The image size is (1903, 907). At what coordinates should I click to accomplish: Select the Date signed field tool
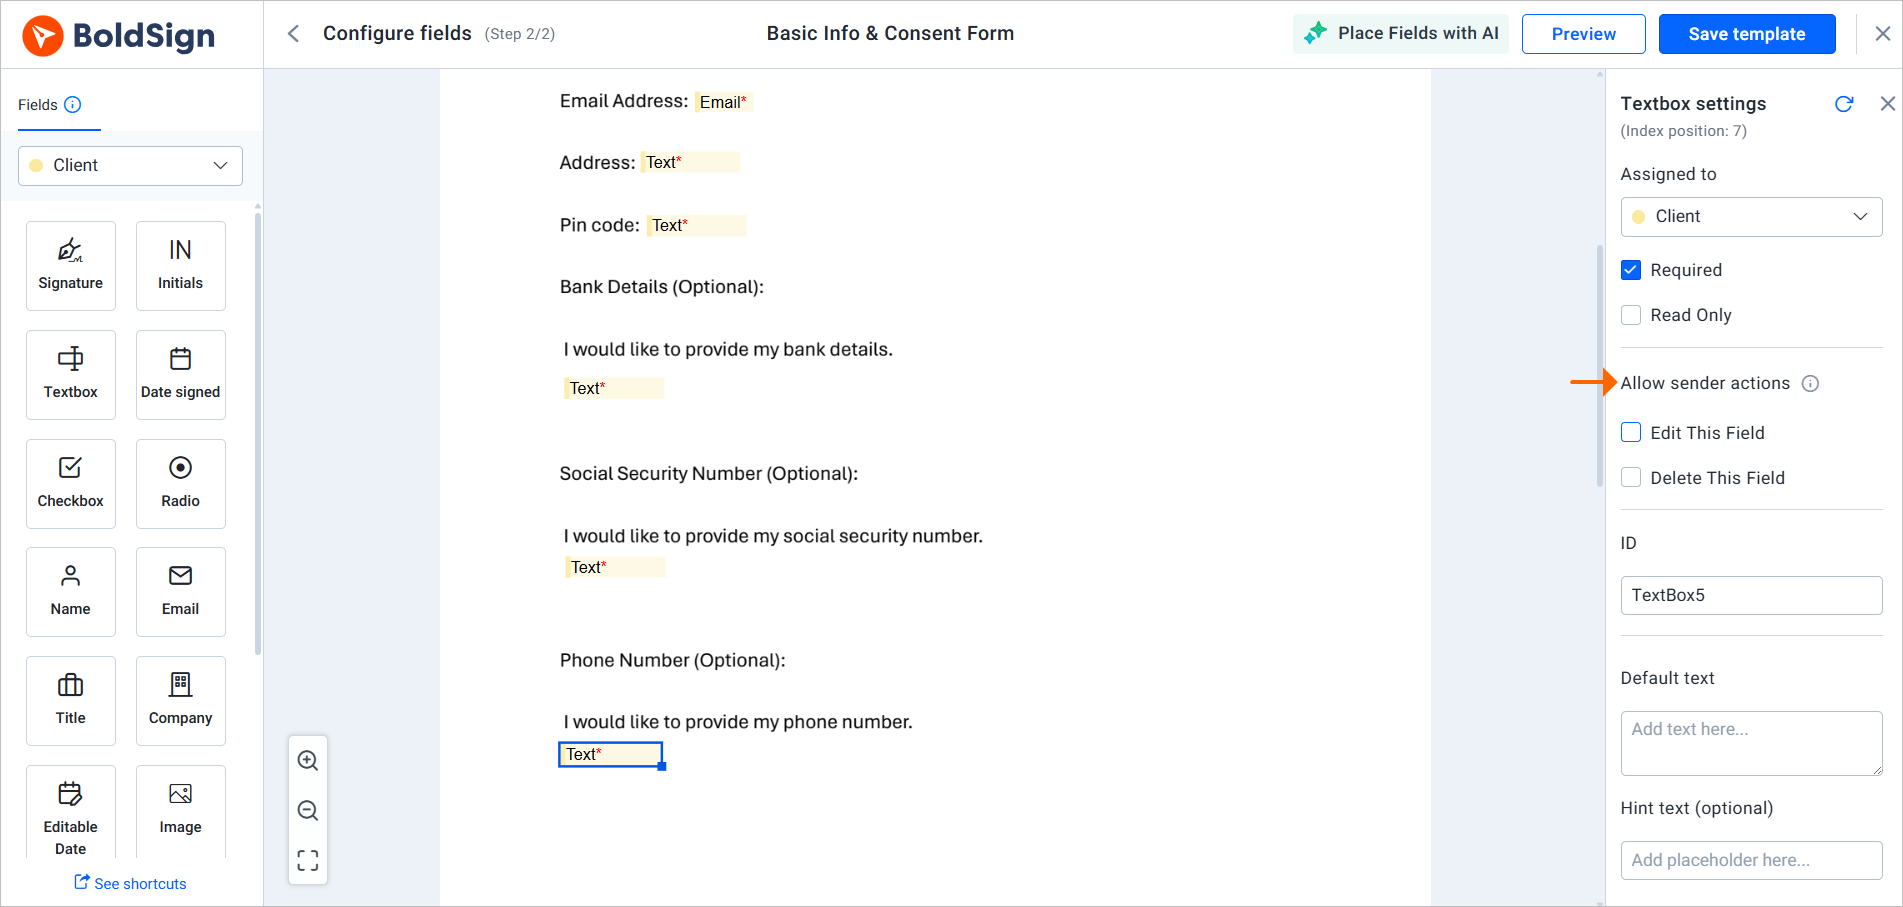(x=181, y=375)
